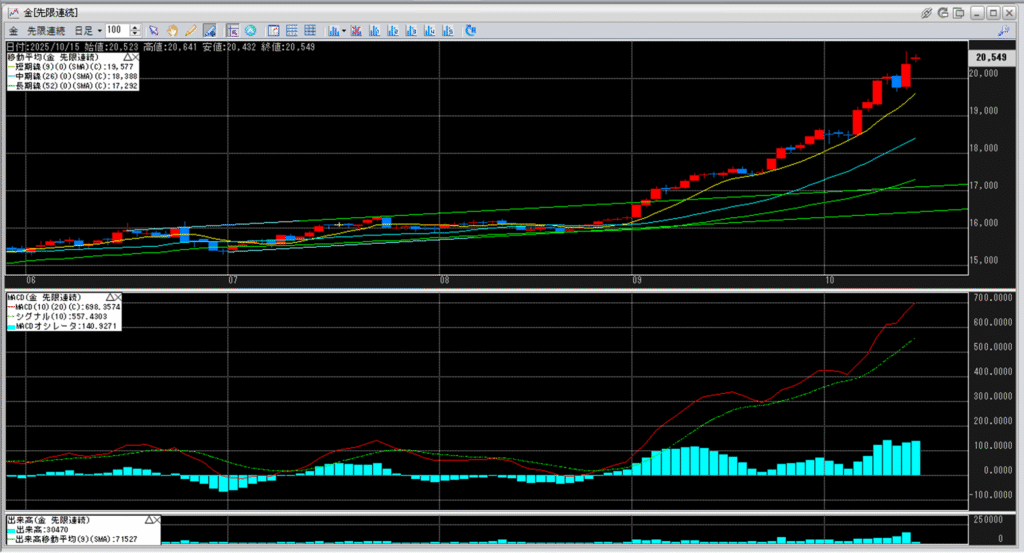1024x553 pixels.
Task: Toggle the bordered chart panel button beside the brush
Action: 232,30
